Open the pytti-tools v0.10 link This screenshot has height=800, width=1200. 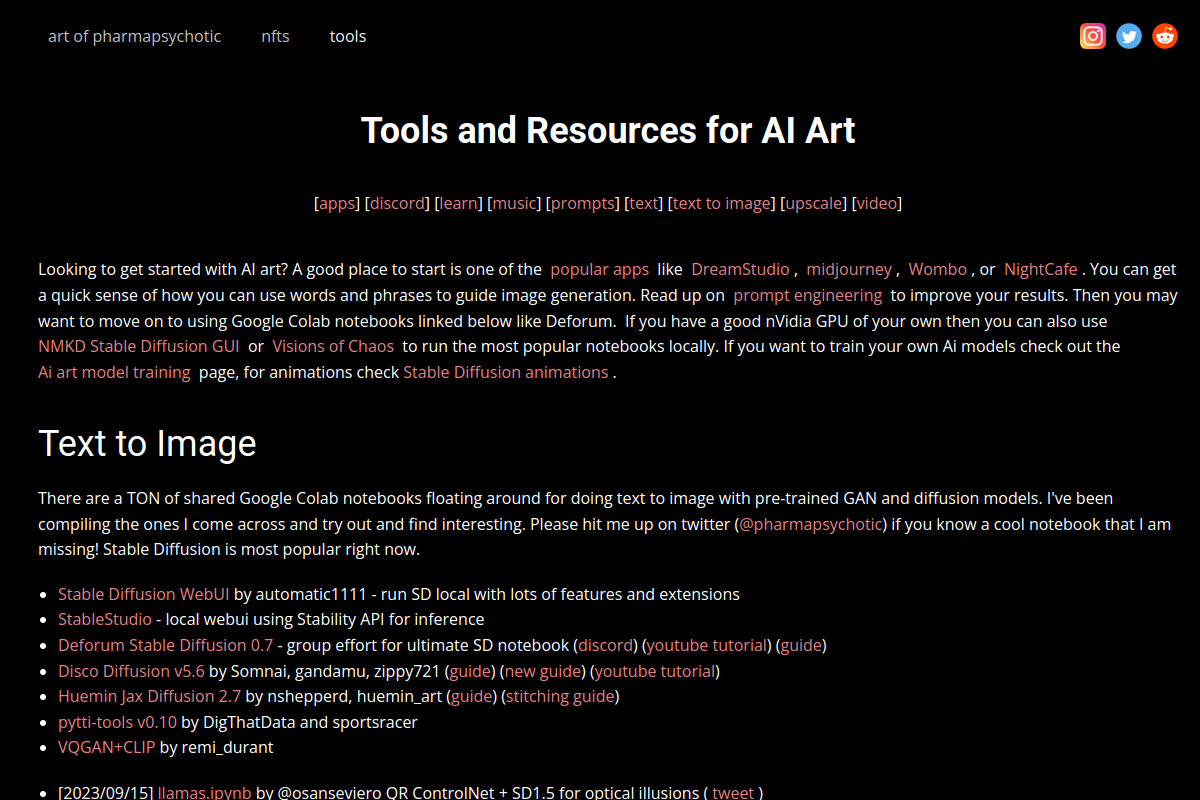117,722
